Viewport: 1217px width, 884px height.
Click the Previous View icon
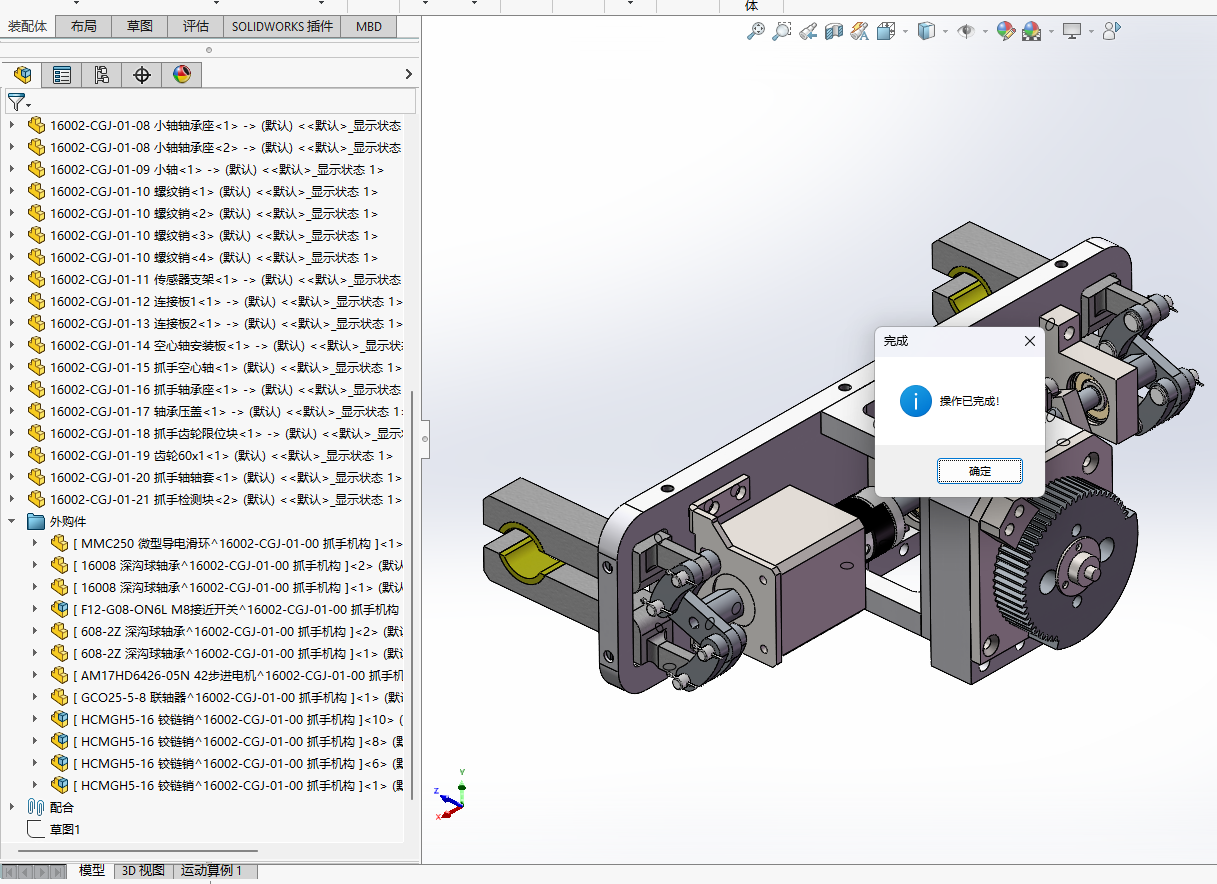[x=808, y=32]
